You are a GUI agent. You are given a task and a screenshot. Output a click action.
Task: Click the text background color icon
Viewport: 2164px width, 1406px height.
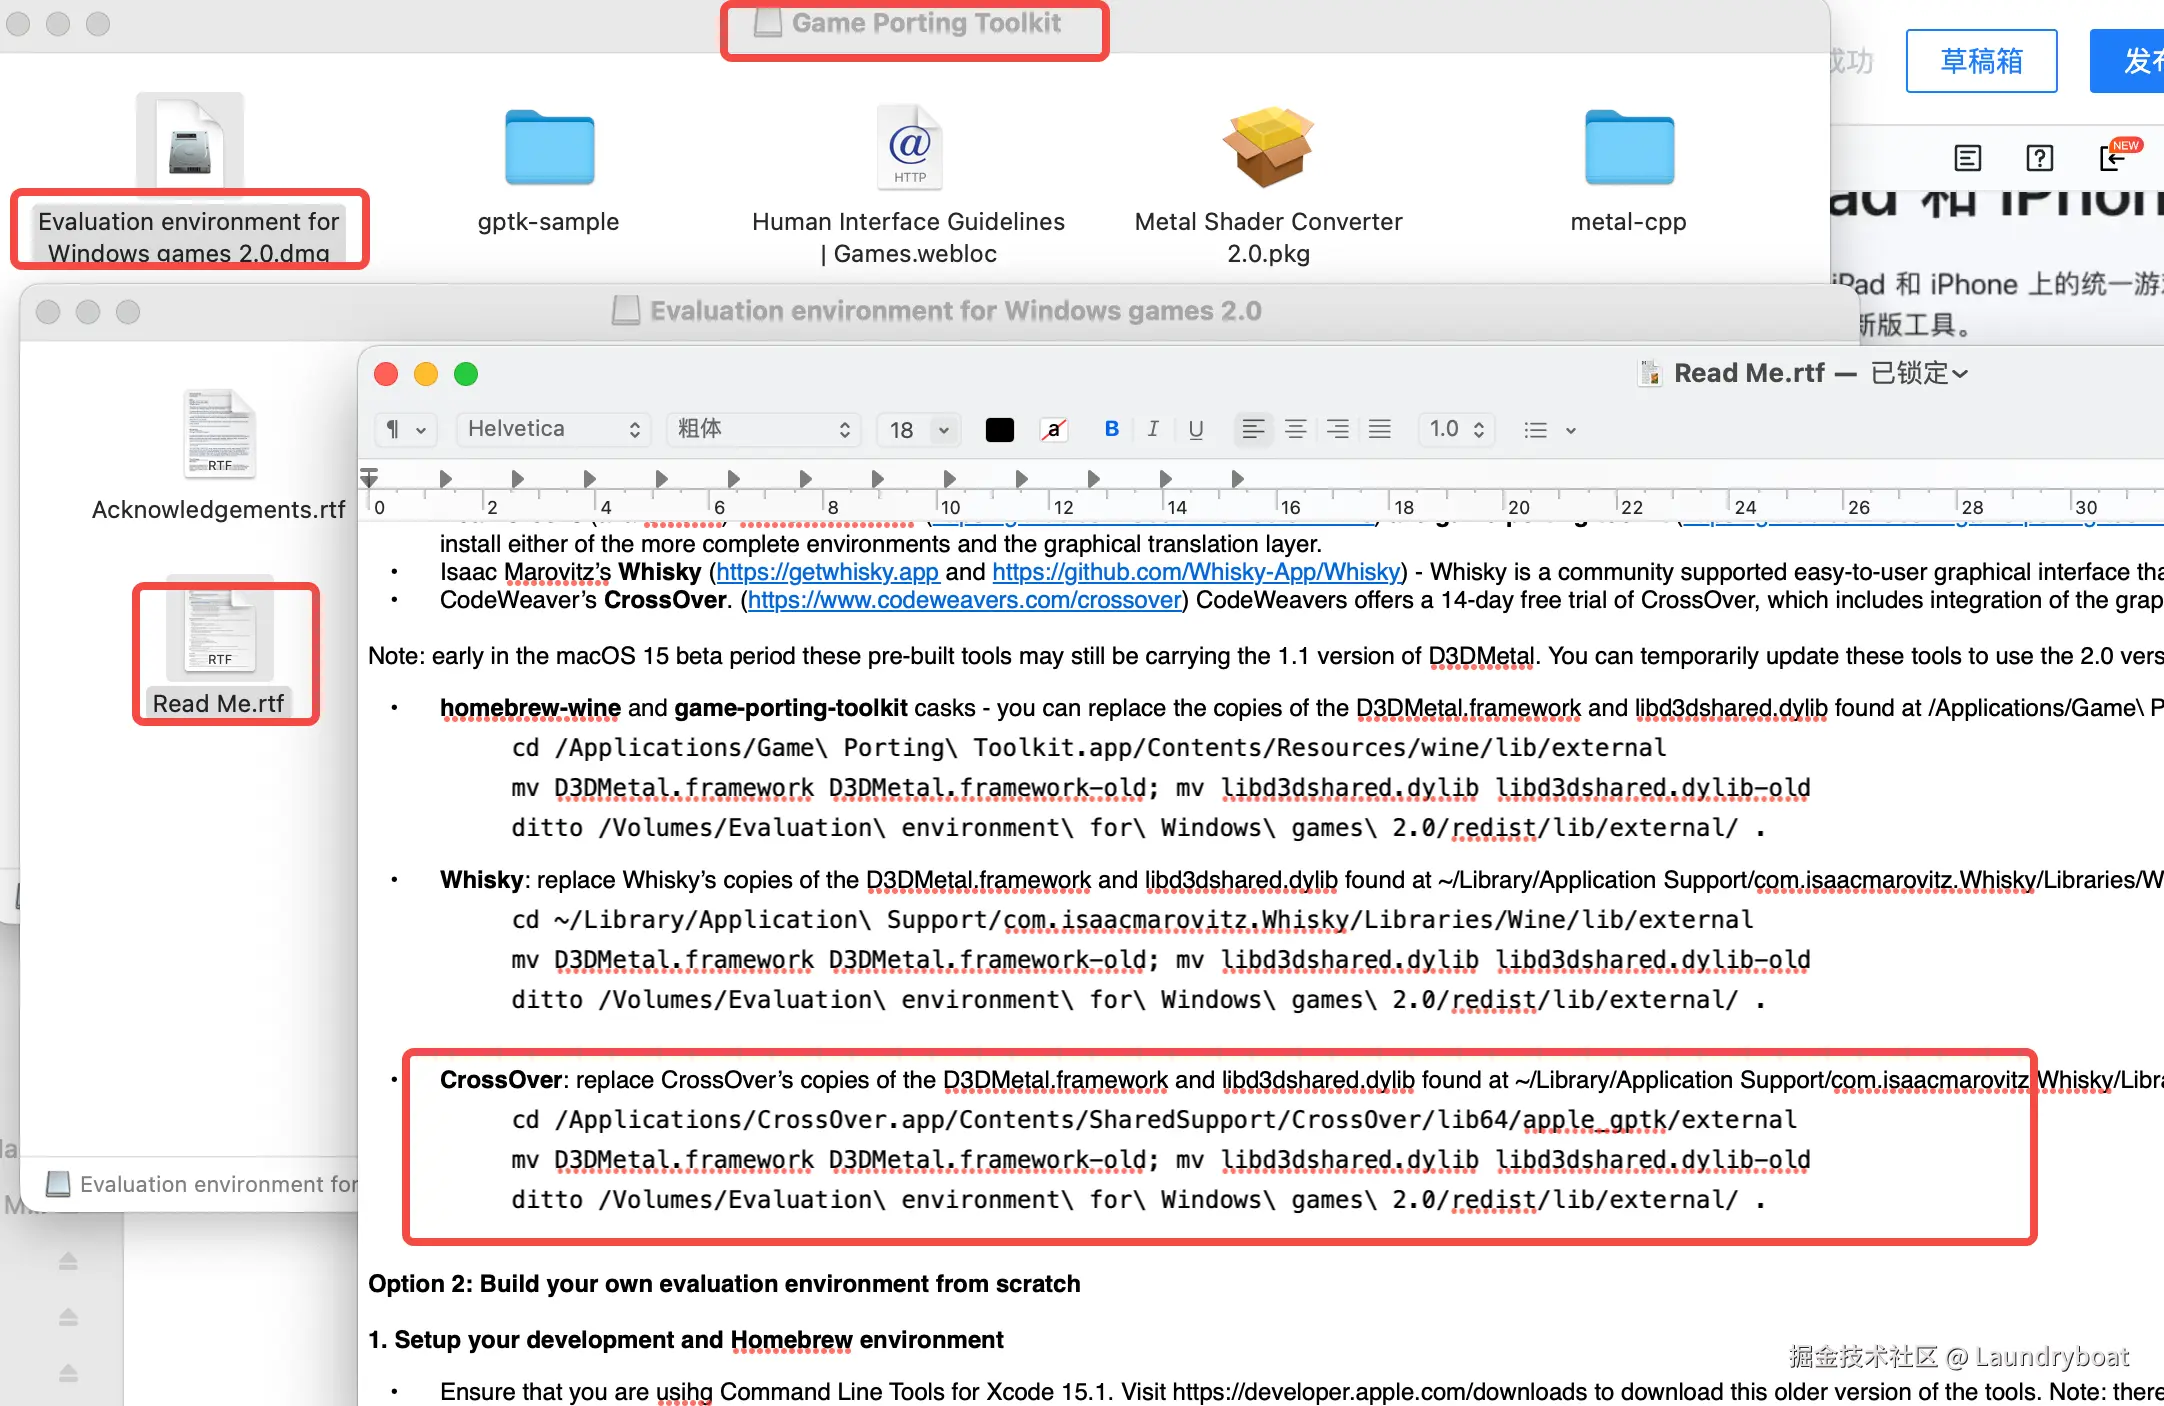coord(1053,429)
